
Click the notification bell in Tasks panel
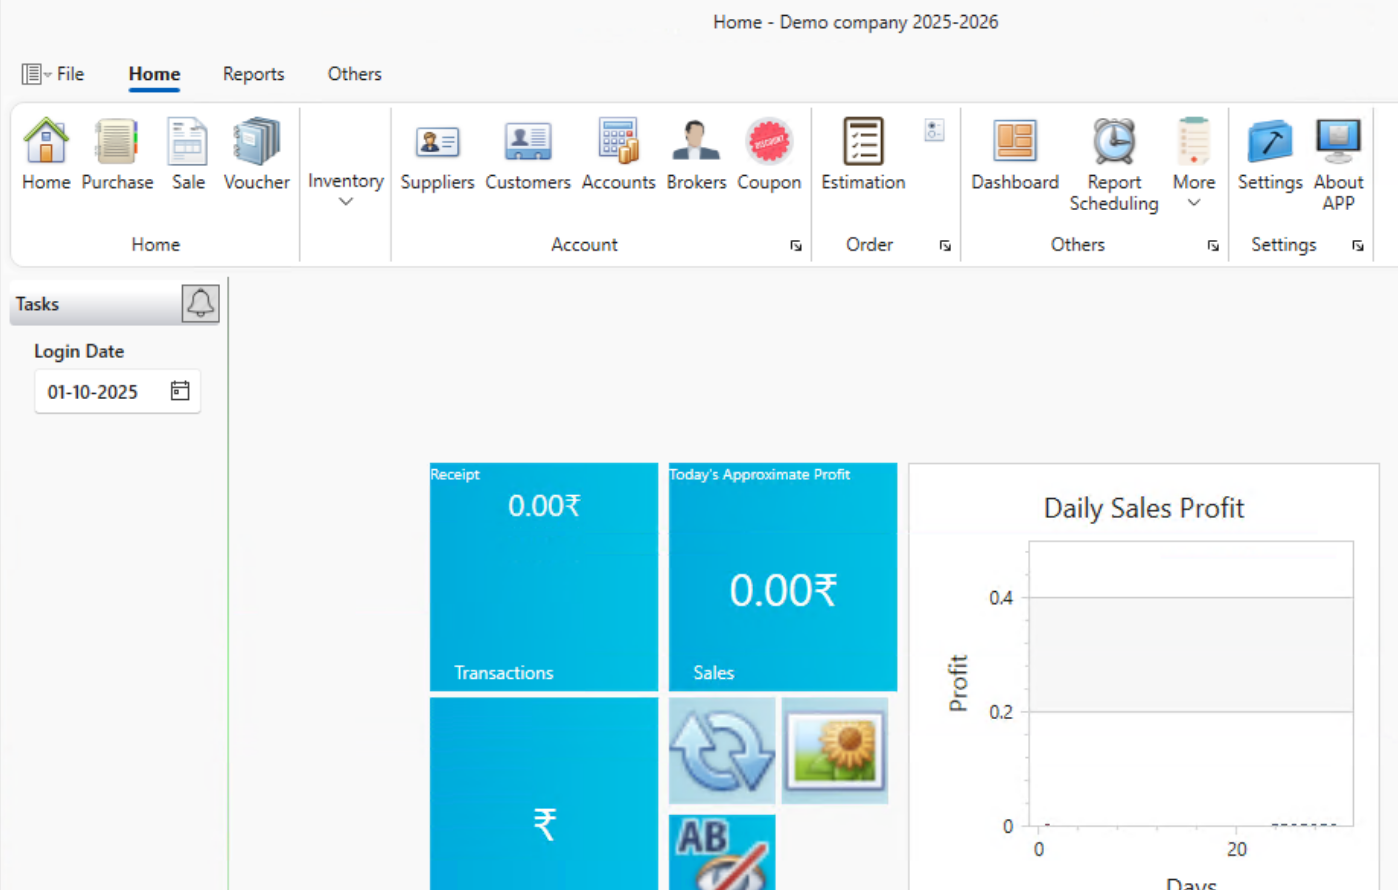(200, 303)
